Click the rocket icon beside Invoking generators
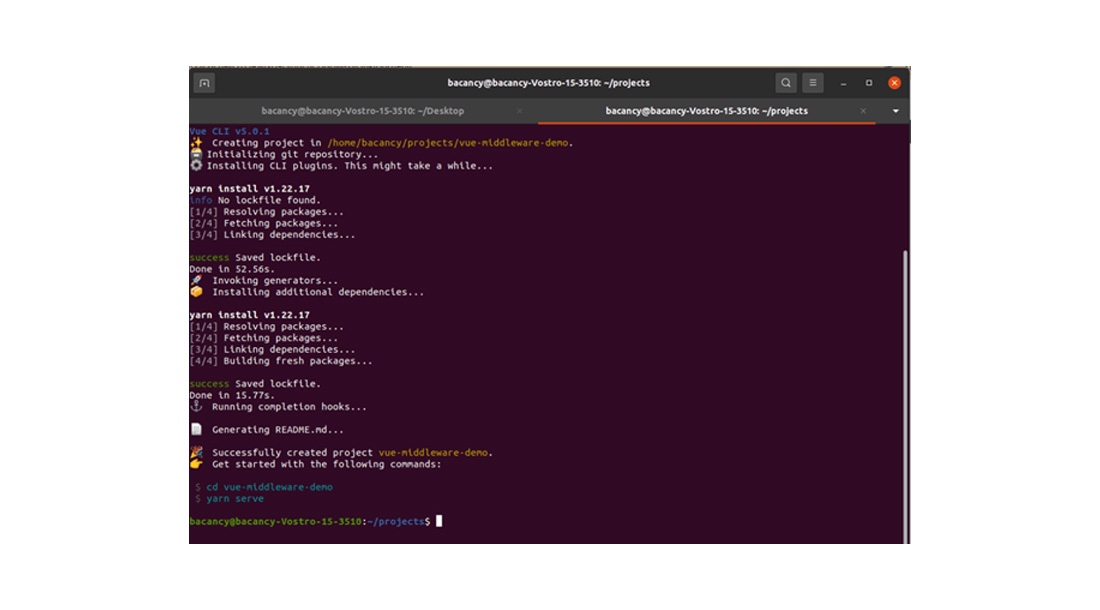This screenshot has height=610, width=1100. click(x=196, y=281)
